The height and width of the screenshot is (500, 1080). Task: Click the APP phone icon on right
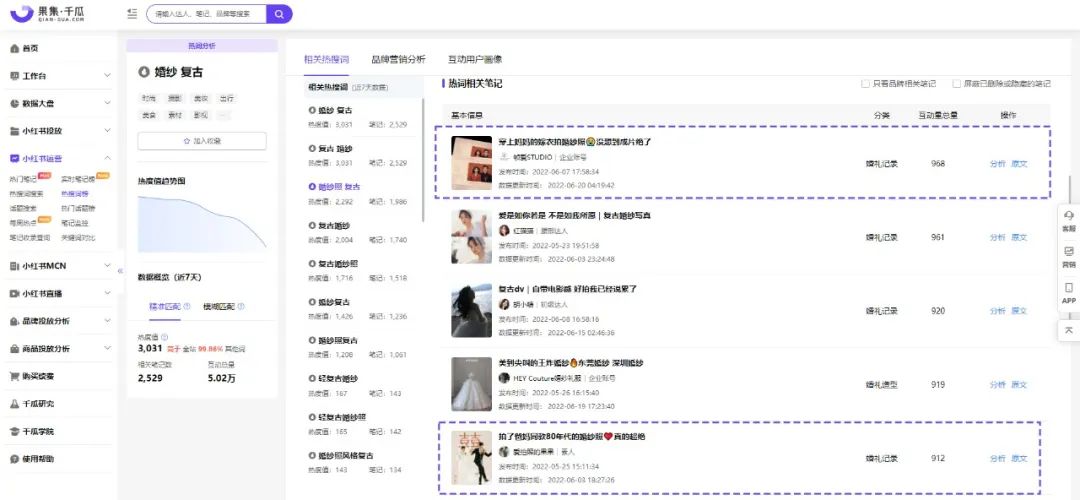coord(1068,288)
